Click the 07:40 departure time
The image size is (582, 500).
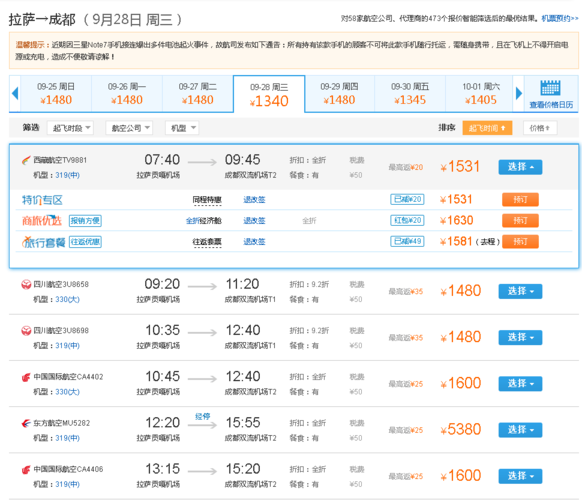point(162,160)
